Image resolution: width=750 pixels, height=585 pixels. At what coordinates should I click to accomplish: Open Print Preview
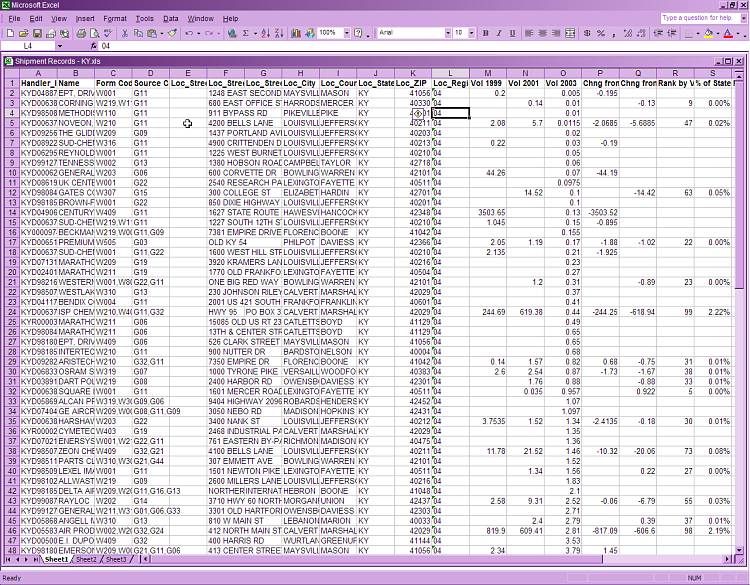tap(95, 33)
